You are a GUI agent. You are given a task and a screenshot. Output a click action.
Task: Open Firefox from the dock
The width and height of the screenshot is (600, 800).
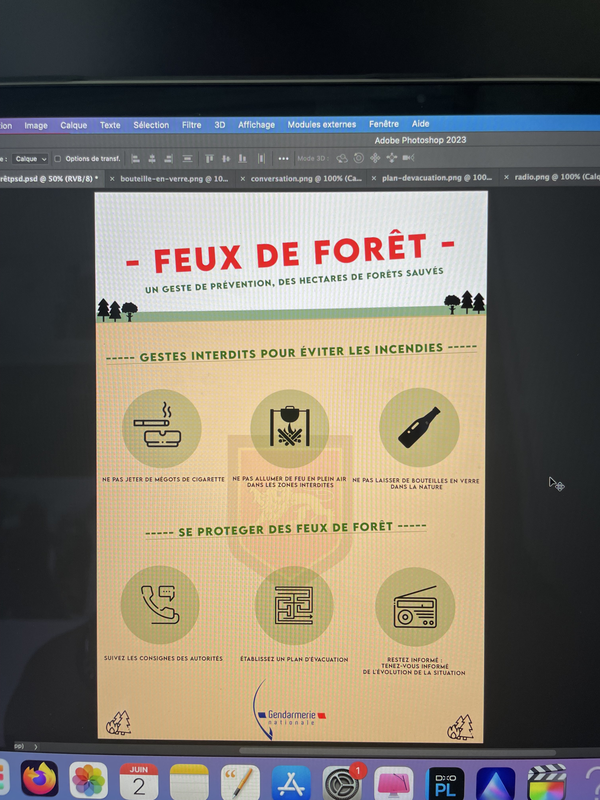click(x=39, y=778)
